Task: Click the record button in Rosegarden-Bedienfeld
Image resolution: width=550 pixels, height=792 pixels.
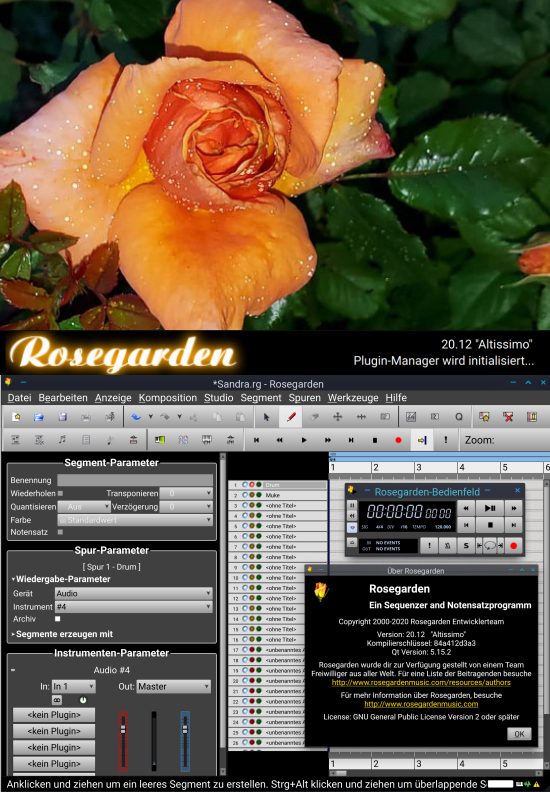Action: pyautogui.click(x=514, y=546)
